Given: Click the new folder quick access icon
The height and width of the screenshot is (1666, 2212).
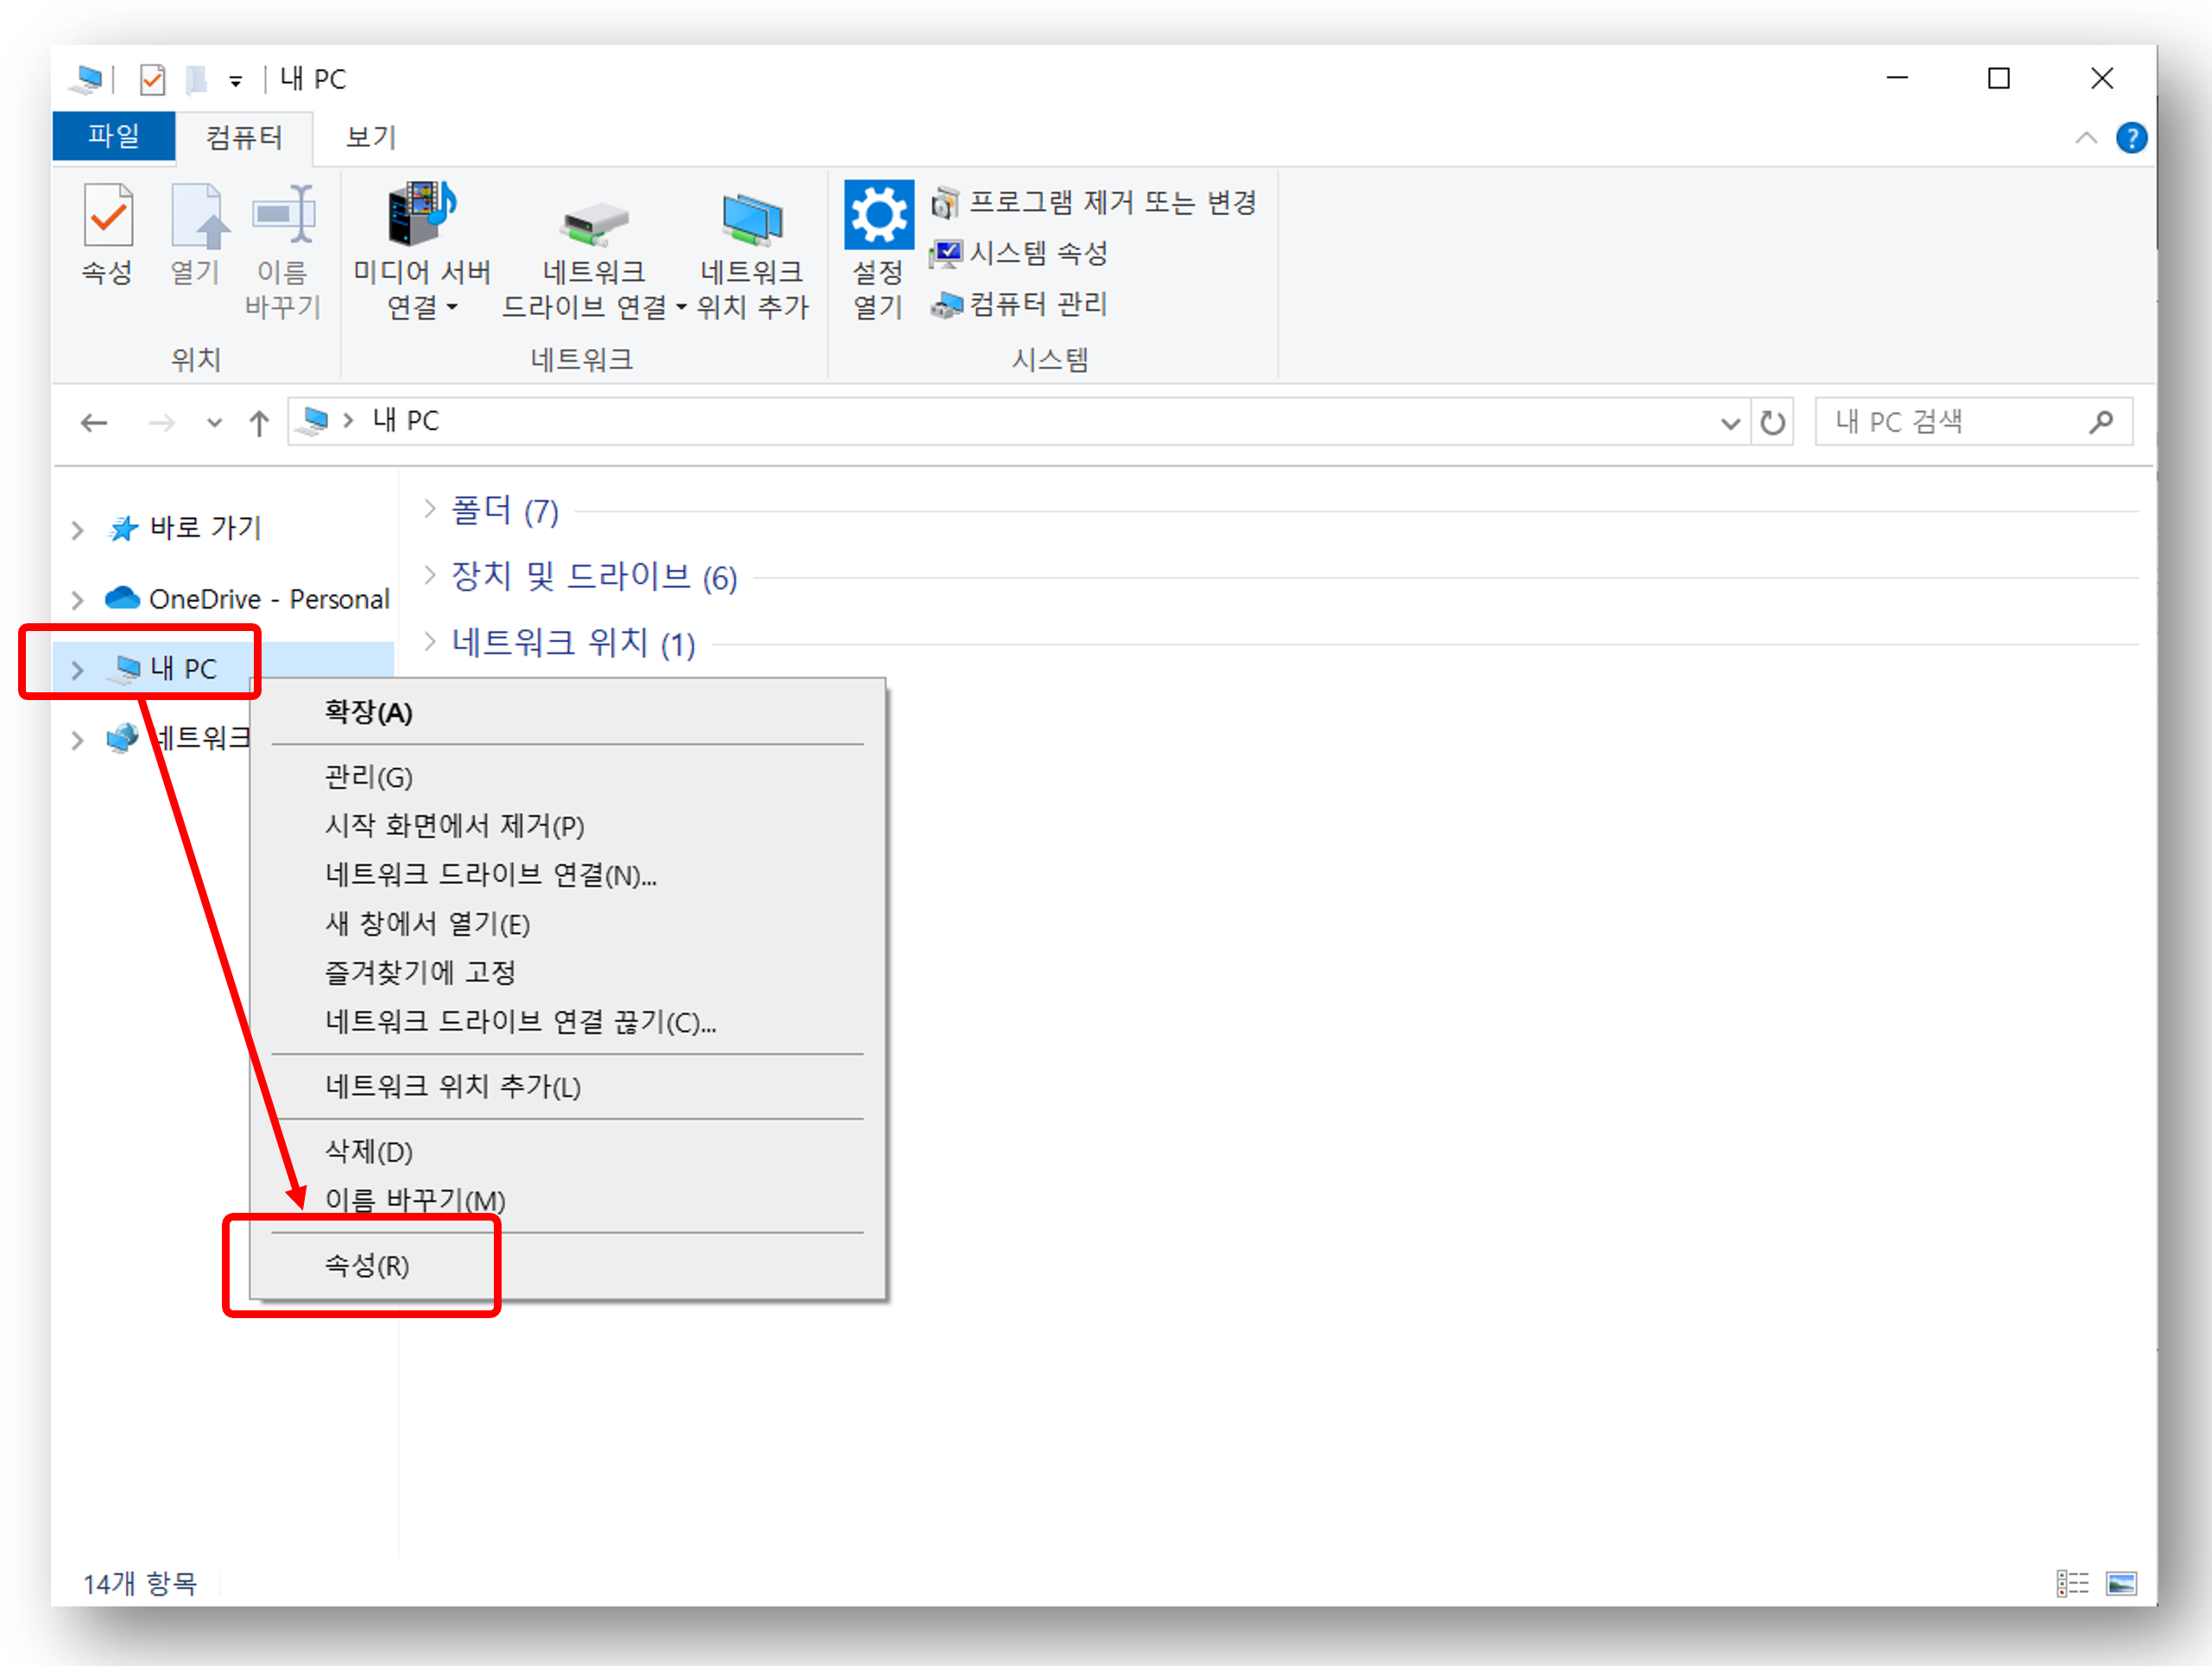Looking at the screenshot, I should click(196, 79).
